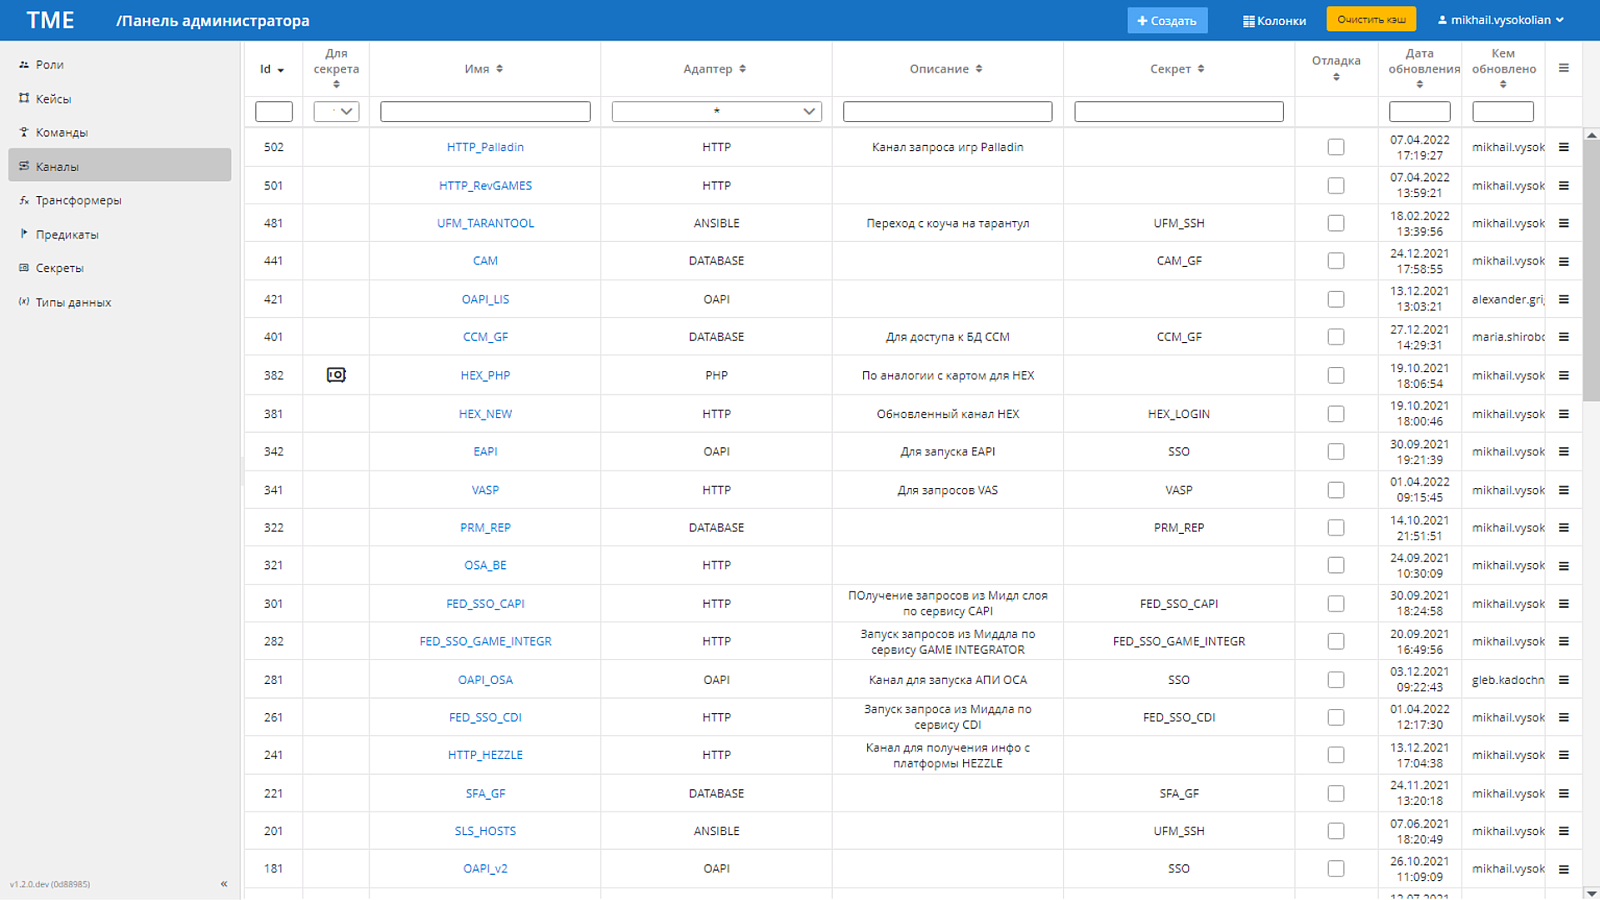Focus the Имя filter input
The height and width of the screenshot is (900, 1600).
[x=485, y=111]
